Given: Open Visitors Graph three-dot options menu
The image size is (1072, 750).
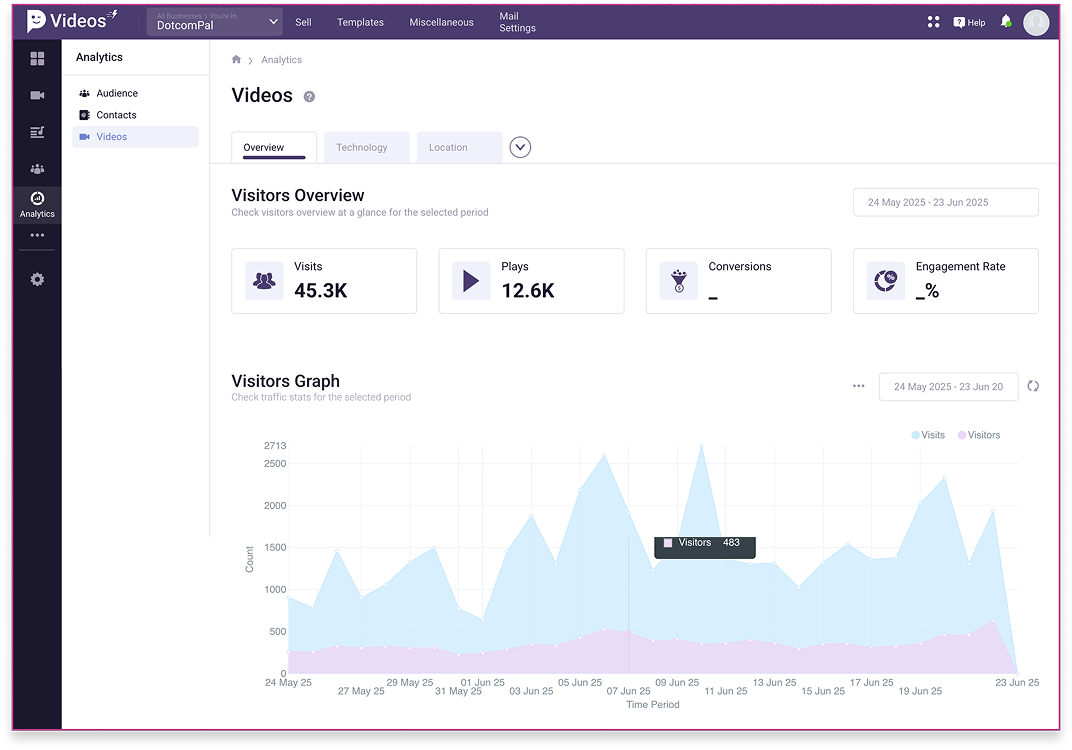Looking at the screenshot, I should pyautogui.click(x=858, y=386).
